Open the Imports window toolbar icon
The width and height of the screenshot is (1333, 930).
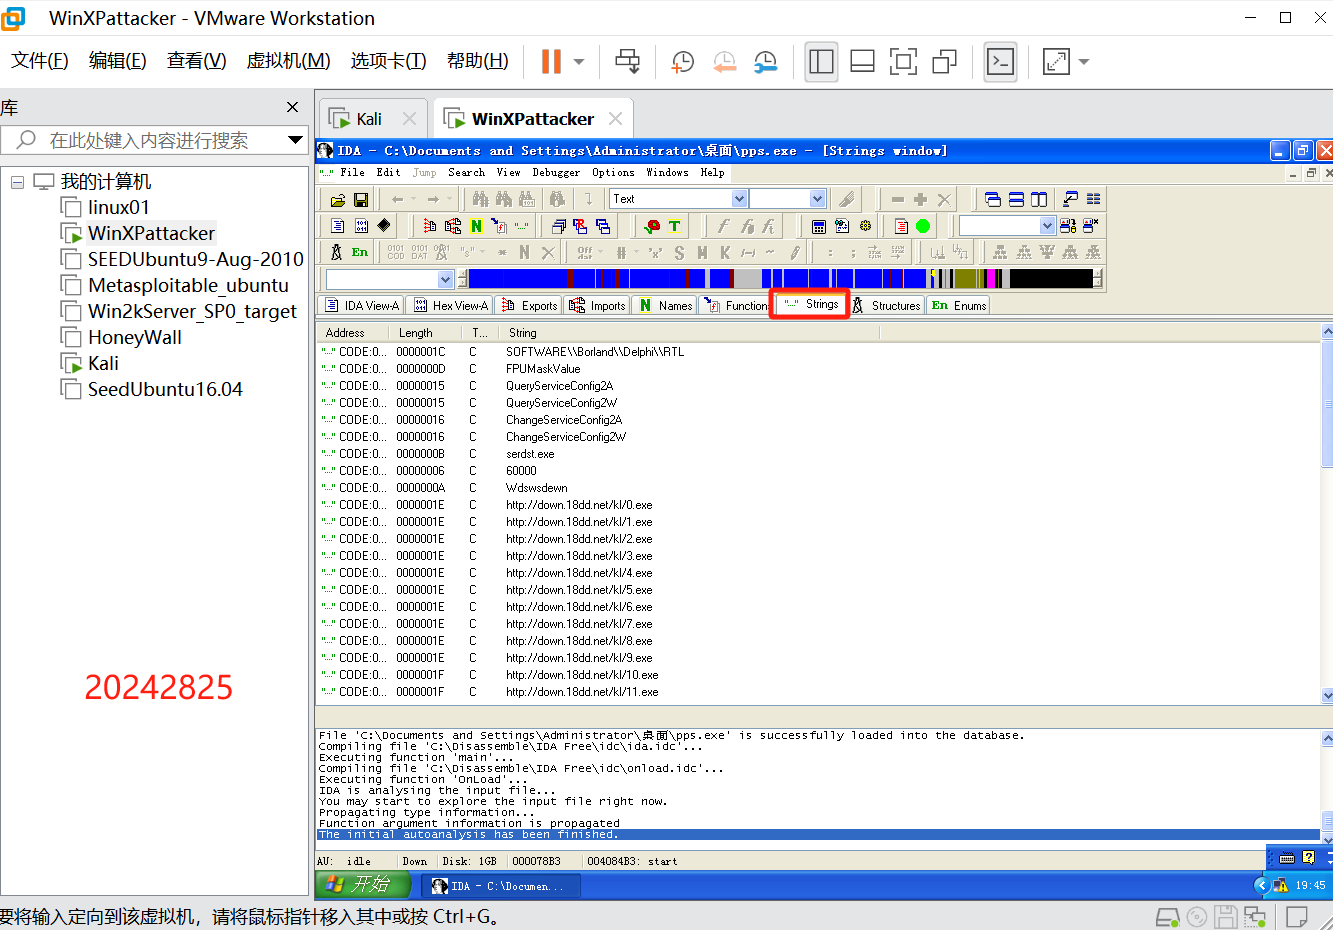click(453, 226)
